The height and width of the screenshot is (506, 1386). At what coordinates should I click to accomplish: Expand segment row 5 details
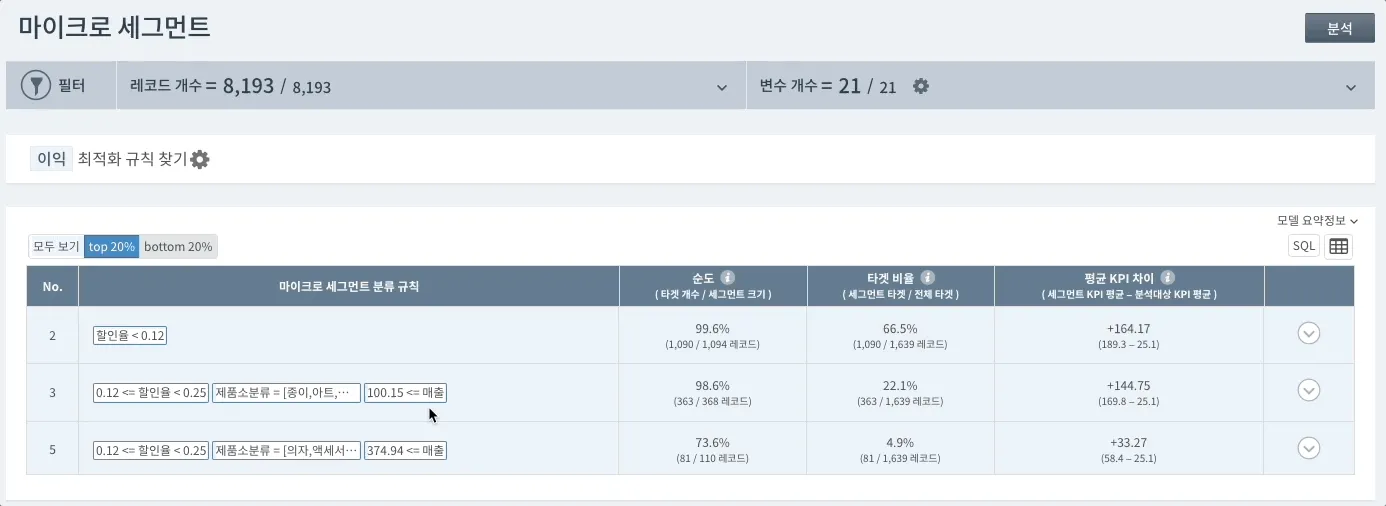pyautogui.click(x=1308, y=449)
